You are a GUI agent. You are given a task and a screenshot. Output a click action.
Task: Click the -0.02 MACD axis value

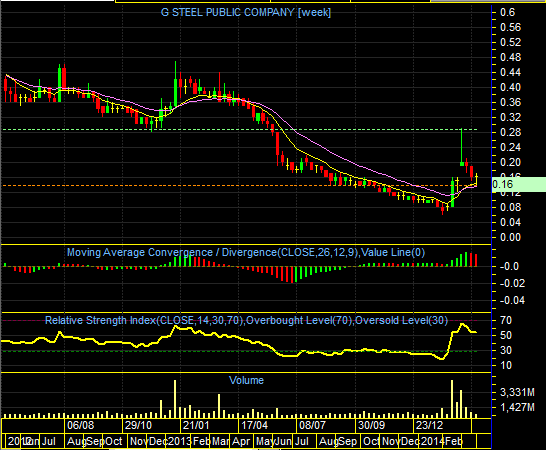coord(512,283)
